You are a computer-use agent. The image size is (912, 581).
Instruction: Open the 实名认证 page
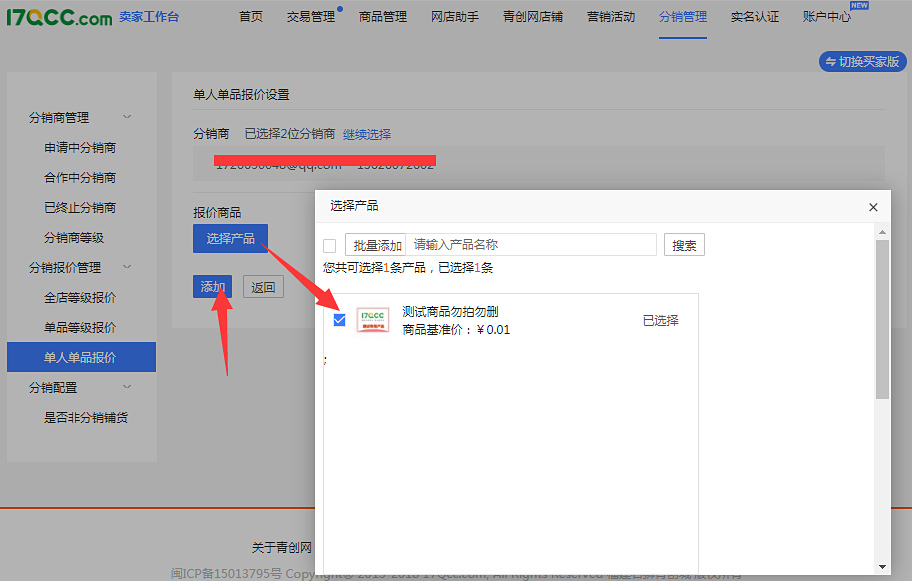click(755, 17)
